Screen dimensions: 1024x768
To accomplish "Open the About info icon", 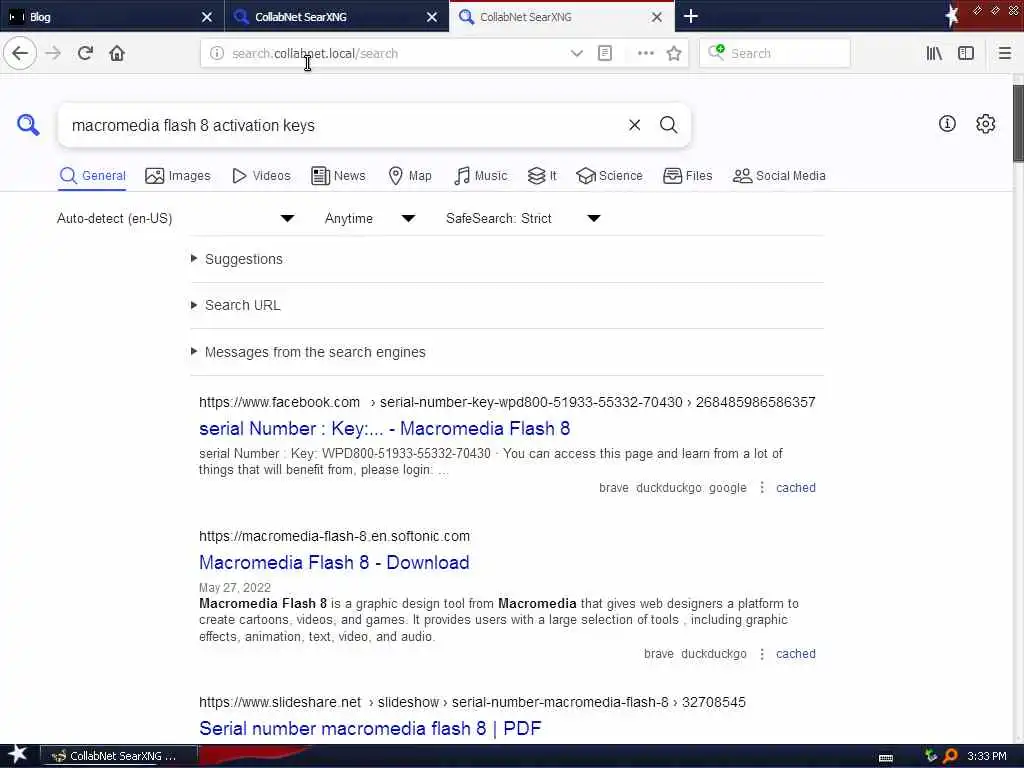I will click(947, 123).
